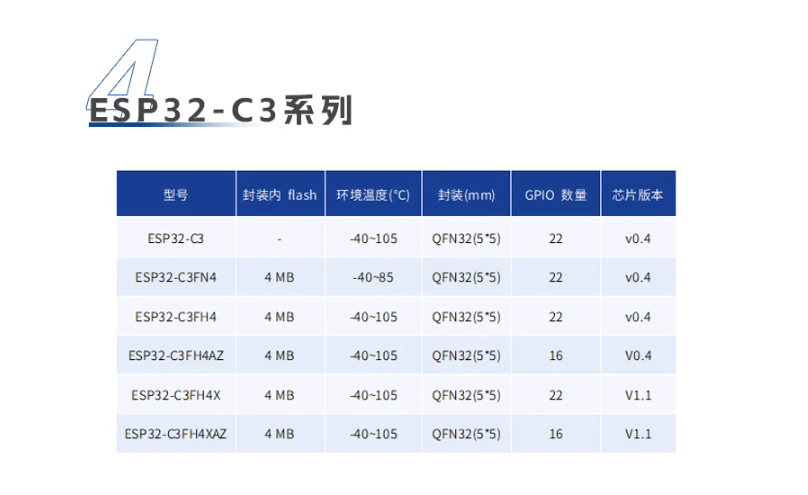Click QFN32(5*5) package in ESP32-C3 row
The width and height of the screenshot is (808, 495).
466,238
